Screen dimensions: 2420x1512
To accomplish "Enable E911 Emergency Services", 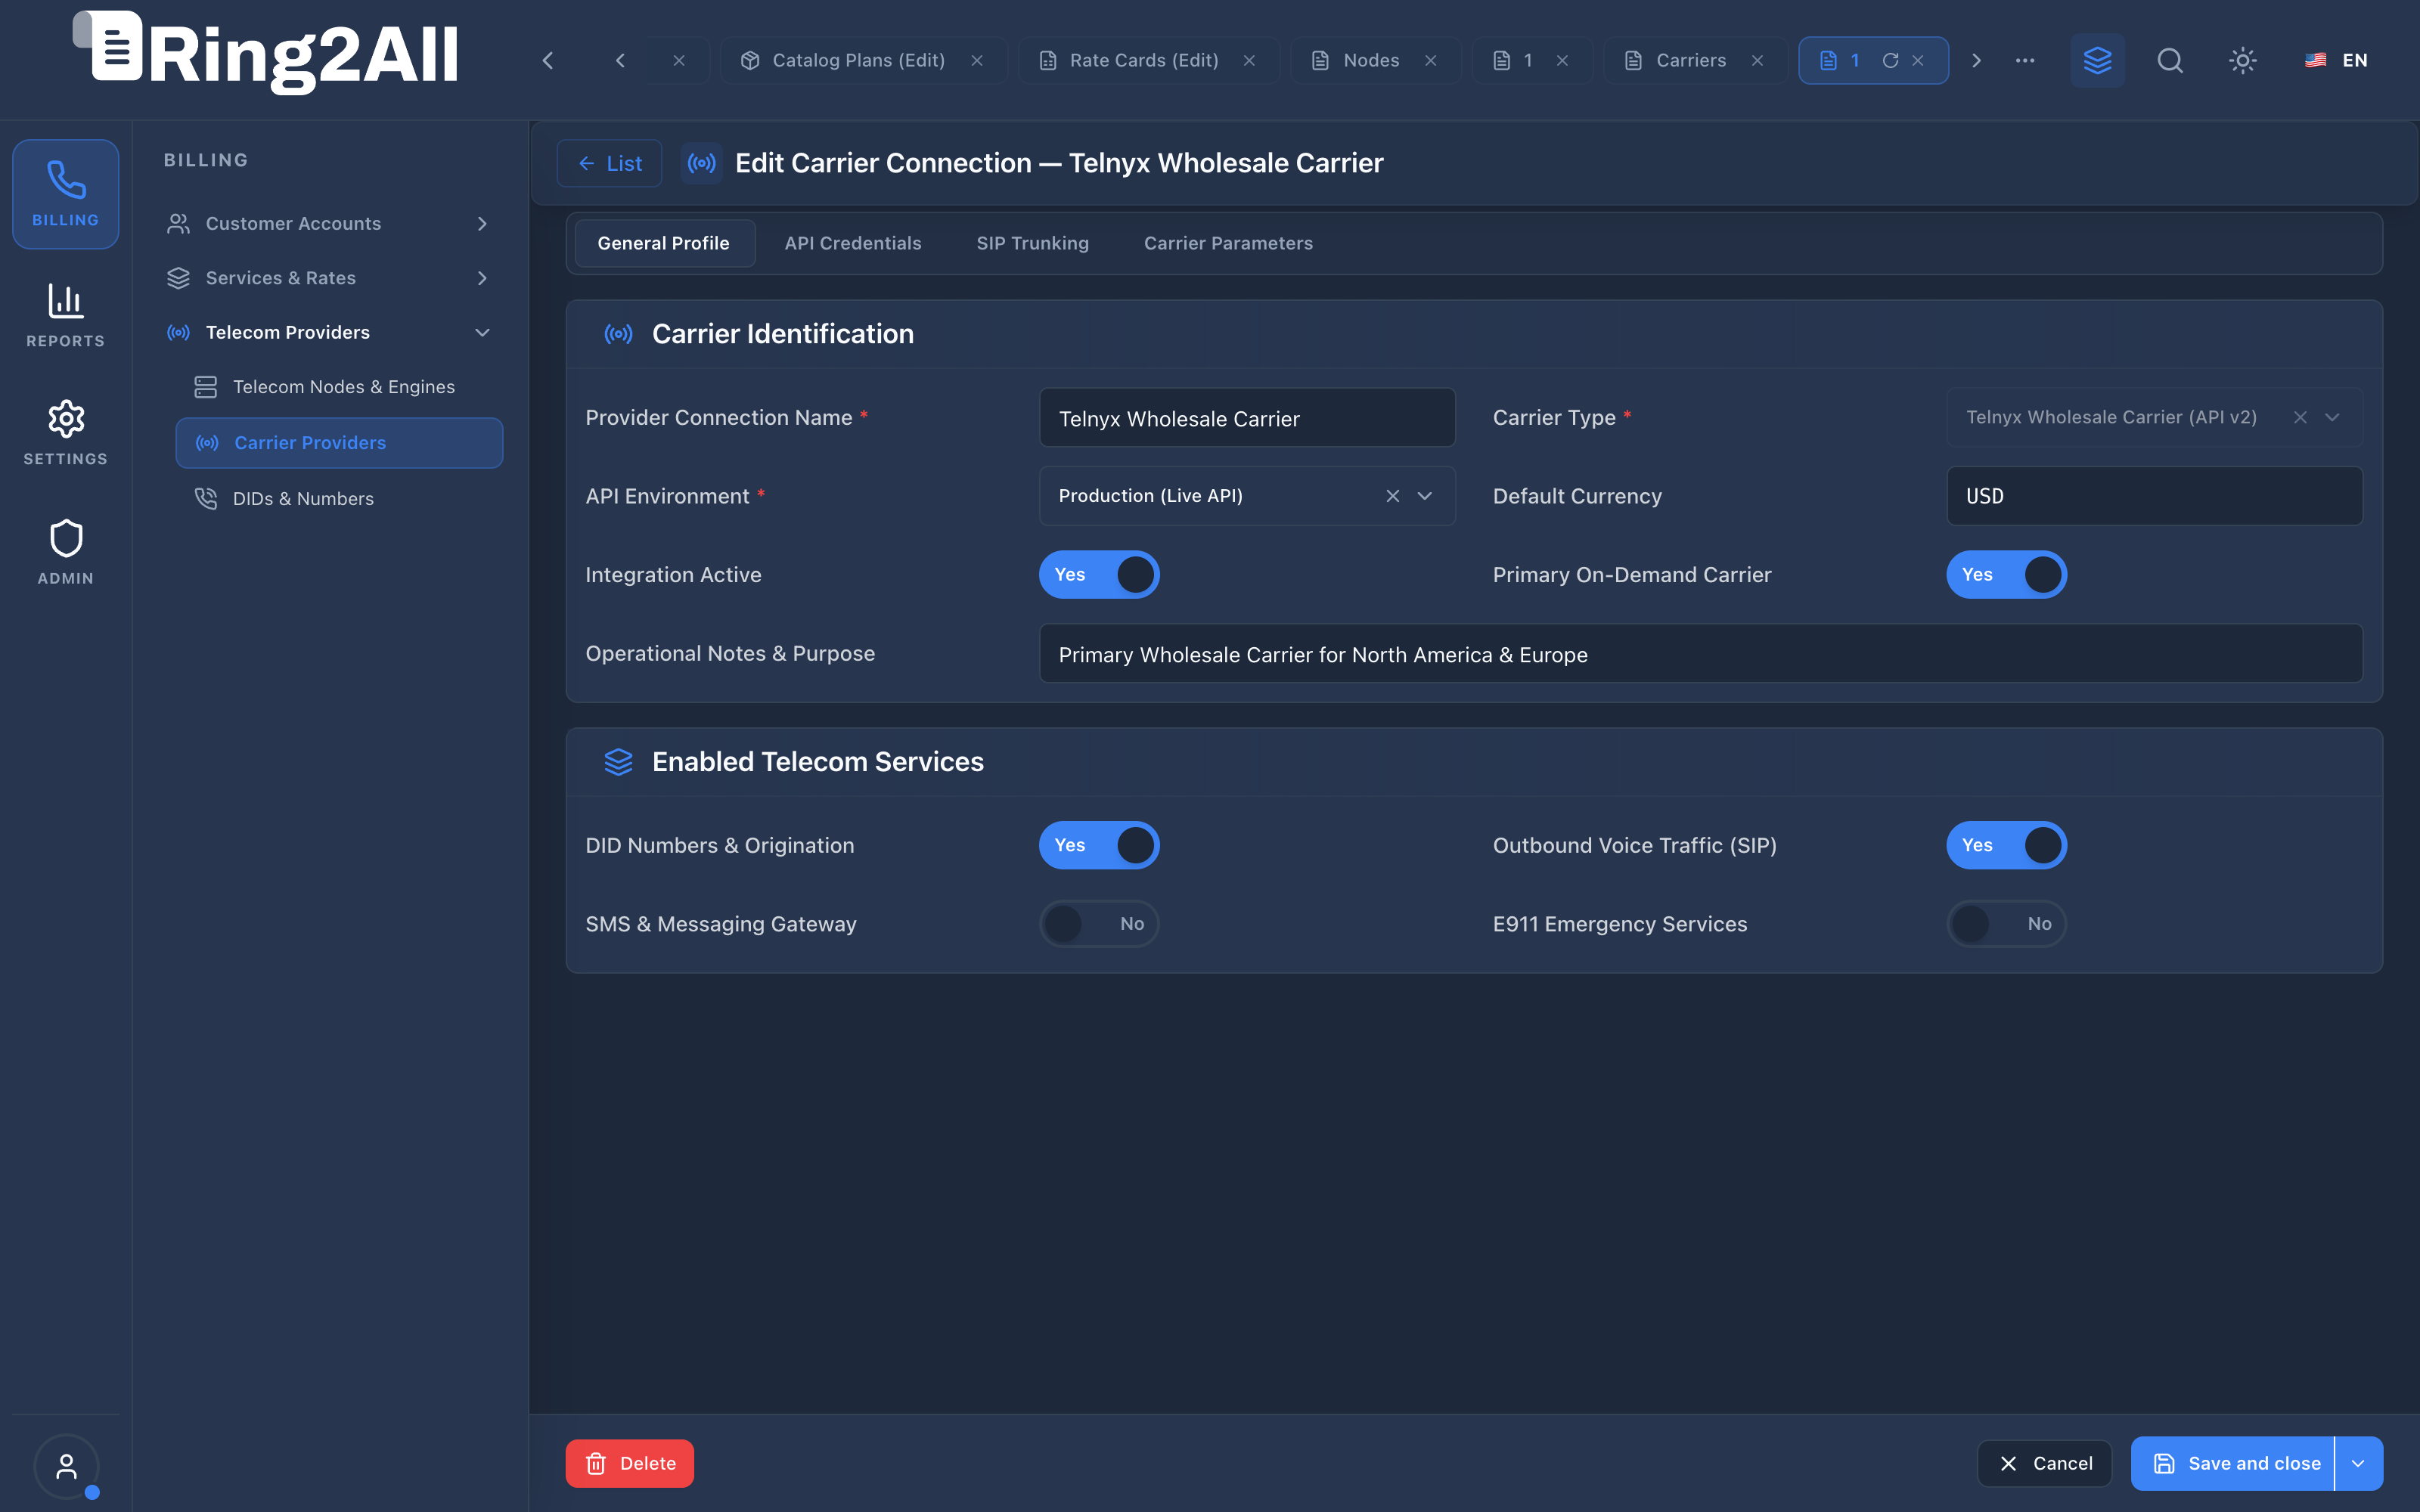I will tap(2006, 924).
